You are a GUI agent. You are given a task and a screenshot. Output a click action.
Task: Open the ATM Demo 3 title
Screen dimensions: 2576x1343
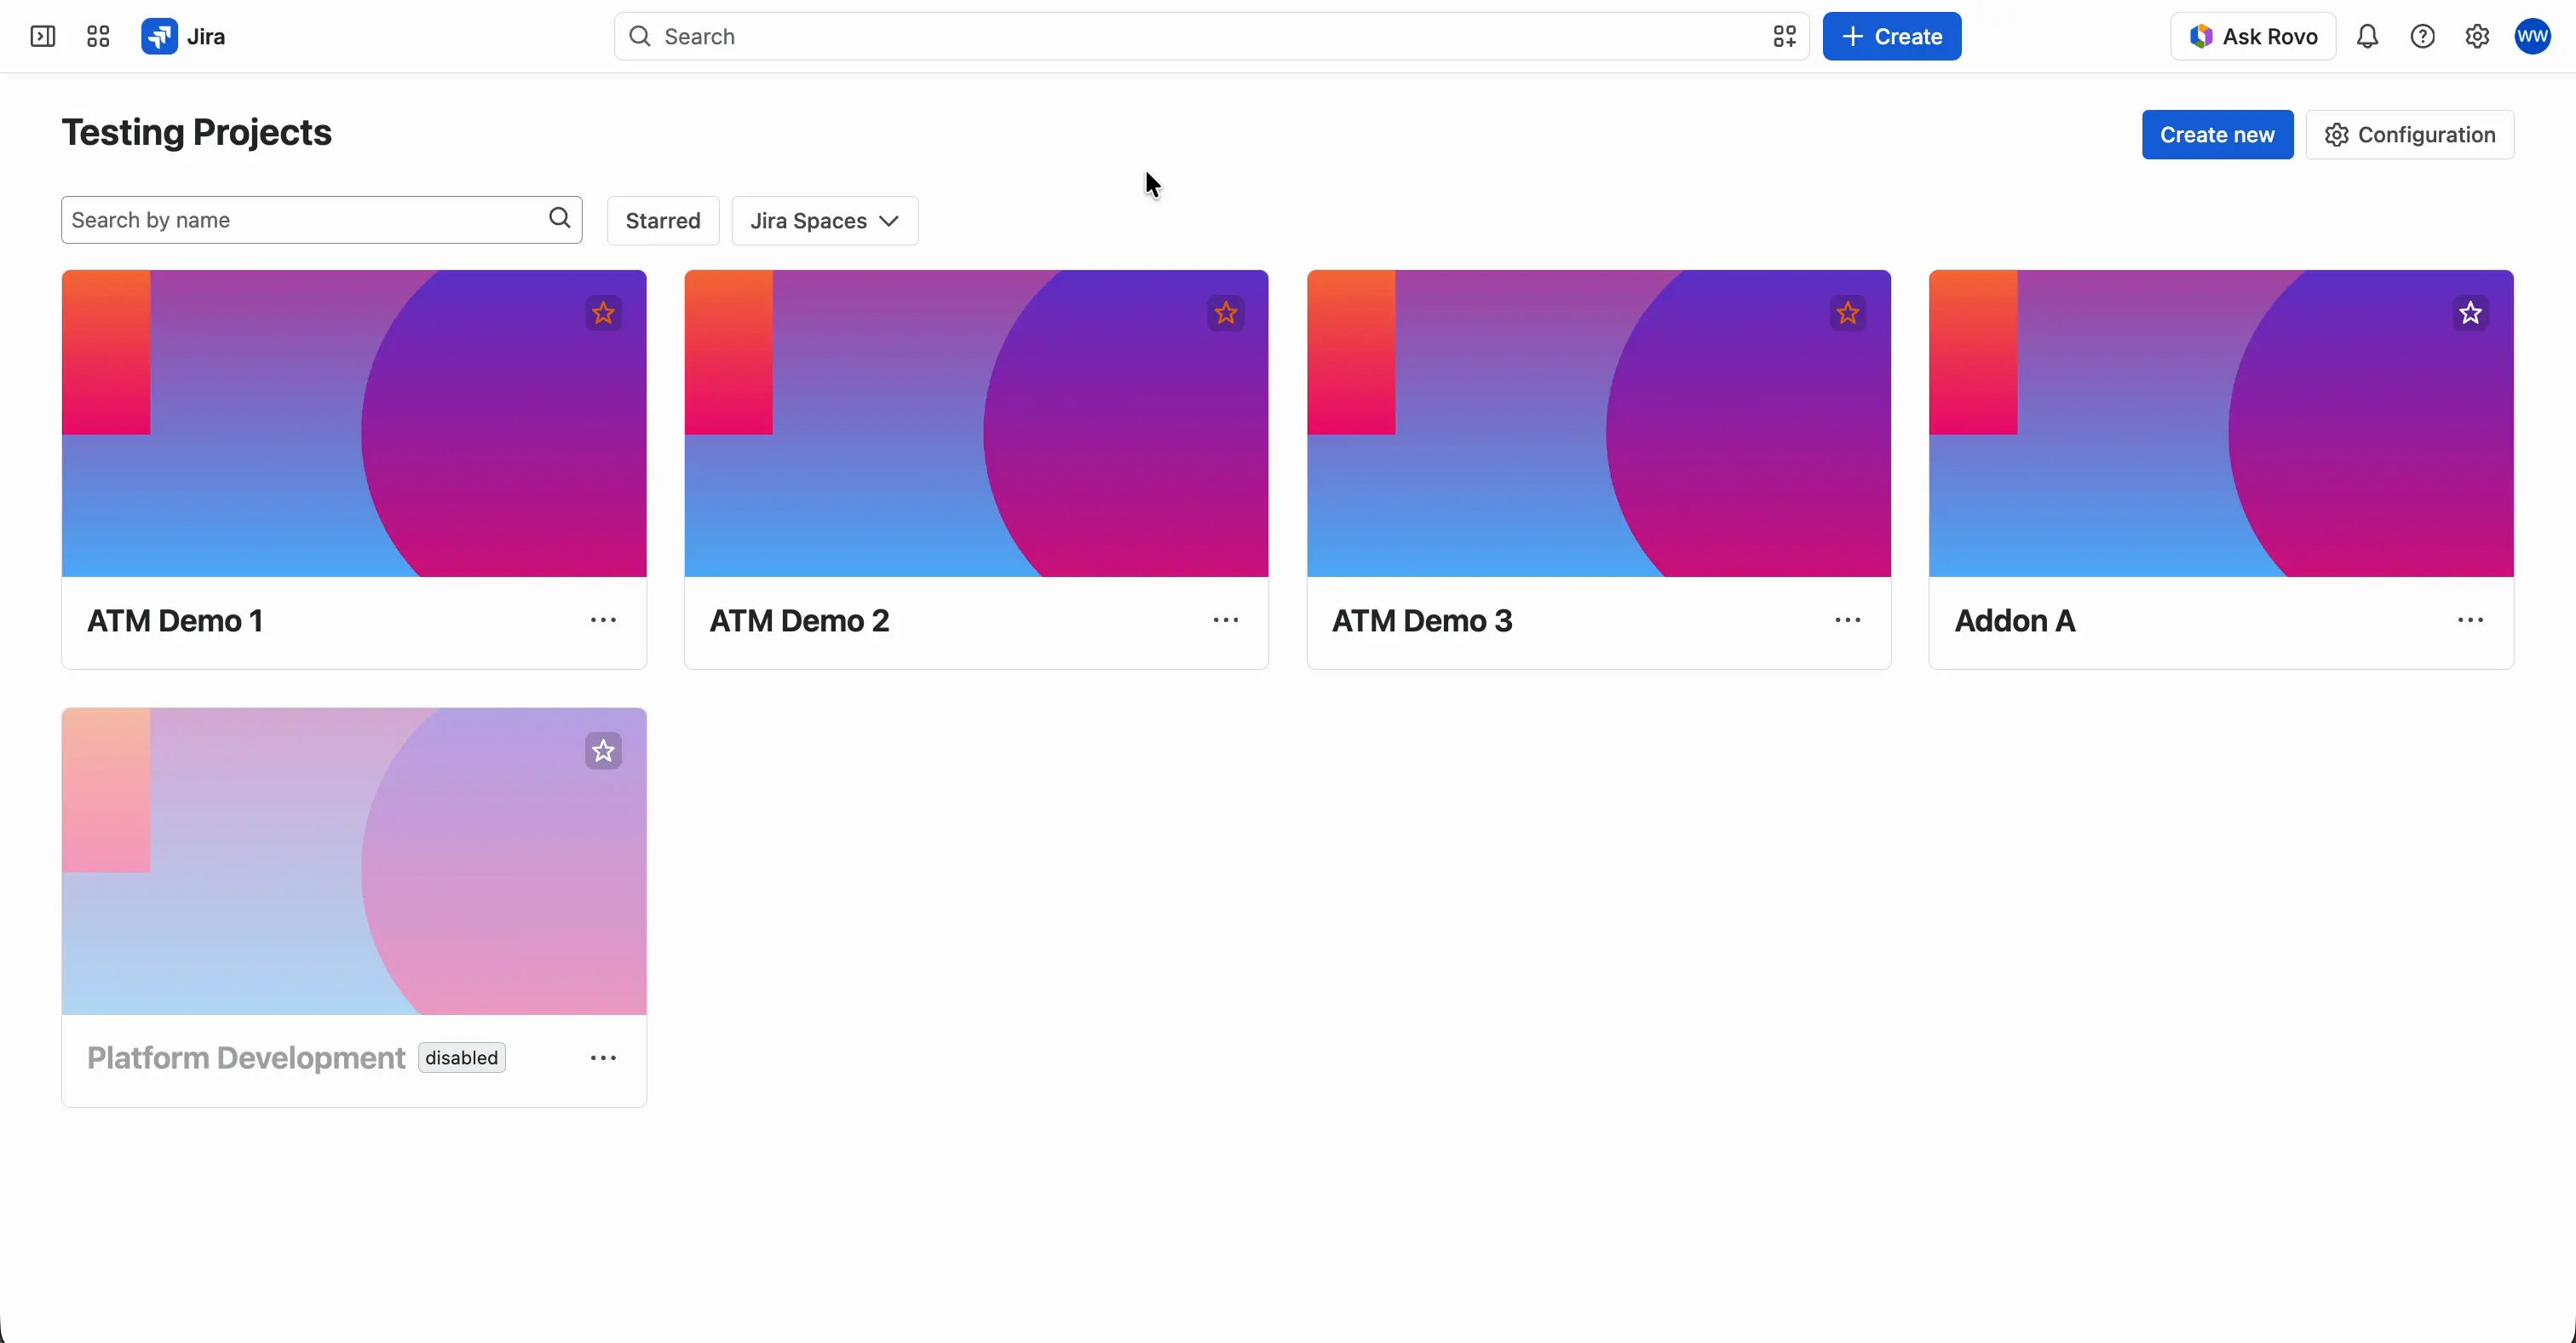click(x=1422, y=621)
